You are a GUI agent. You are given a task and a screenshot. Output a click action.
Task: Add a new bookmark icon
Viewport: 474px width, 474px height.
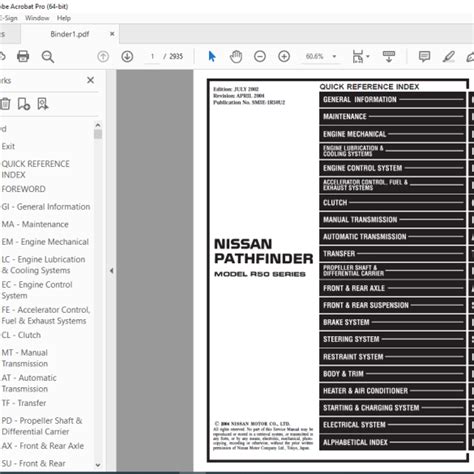(24, 104)
